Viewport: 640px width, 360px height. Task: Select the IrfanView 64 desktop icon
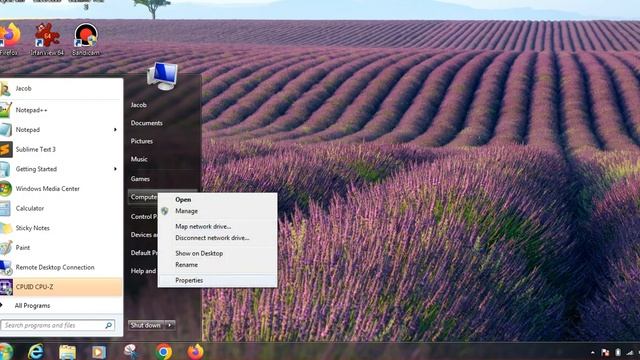pos(47,39)
